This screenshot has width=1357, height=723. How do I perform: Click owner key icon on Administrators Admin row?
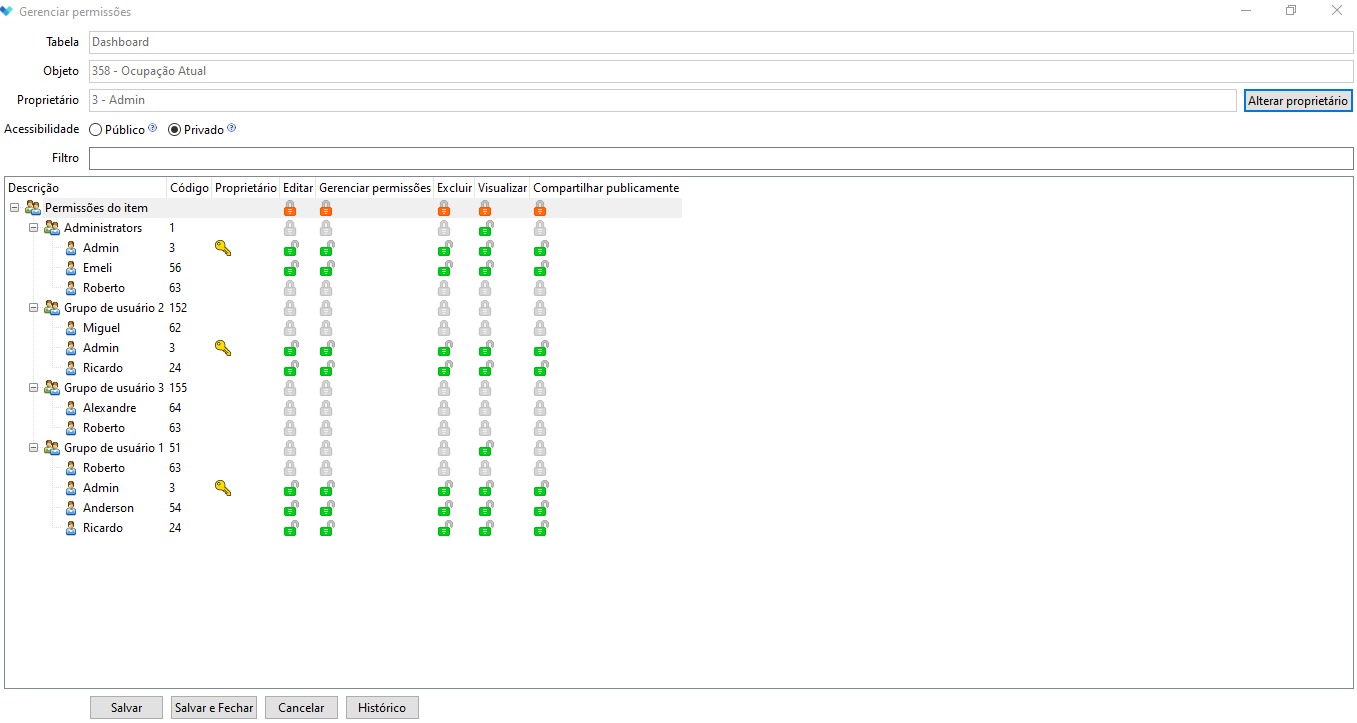[x=223, y=248]
